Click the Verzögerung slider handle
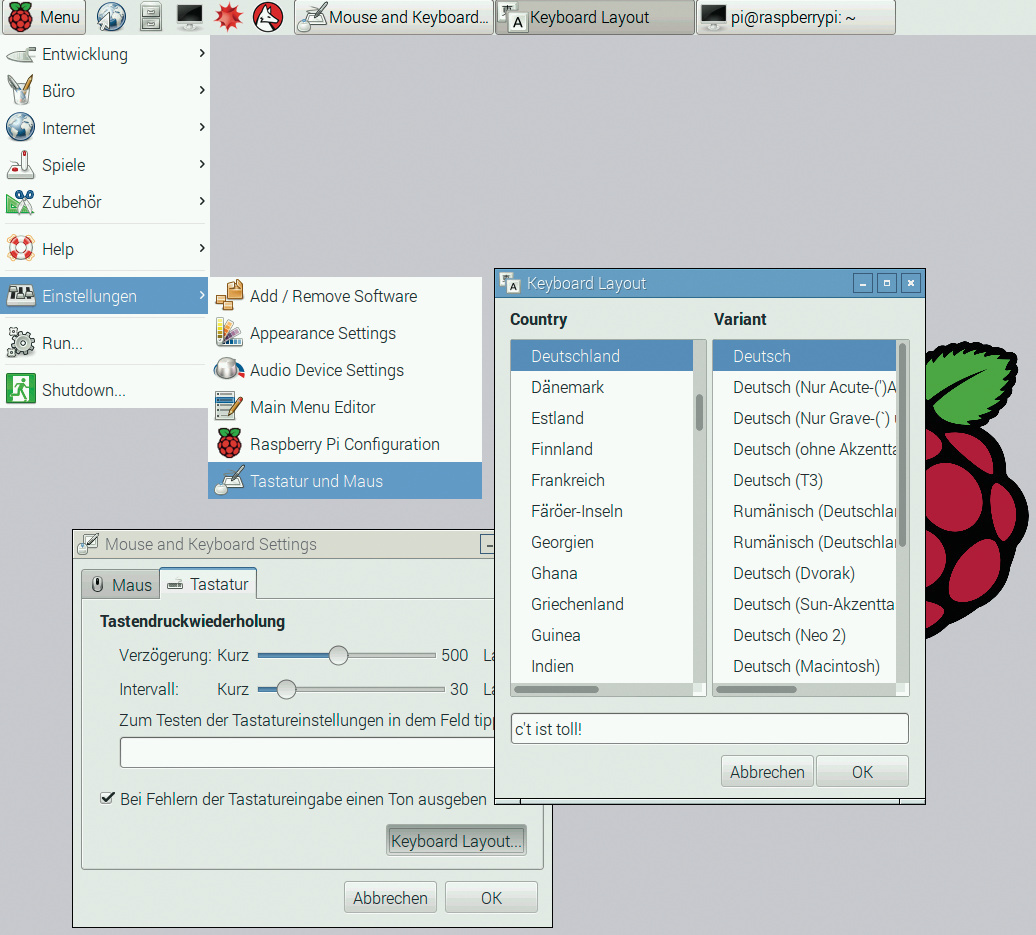 338,655
